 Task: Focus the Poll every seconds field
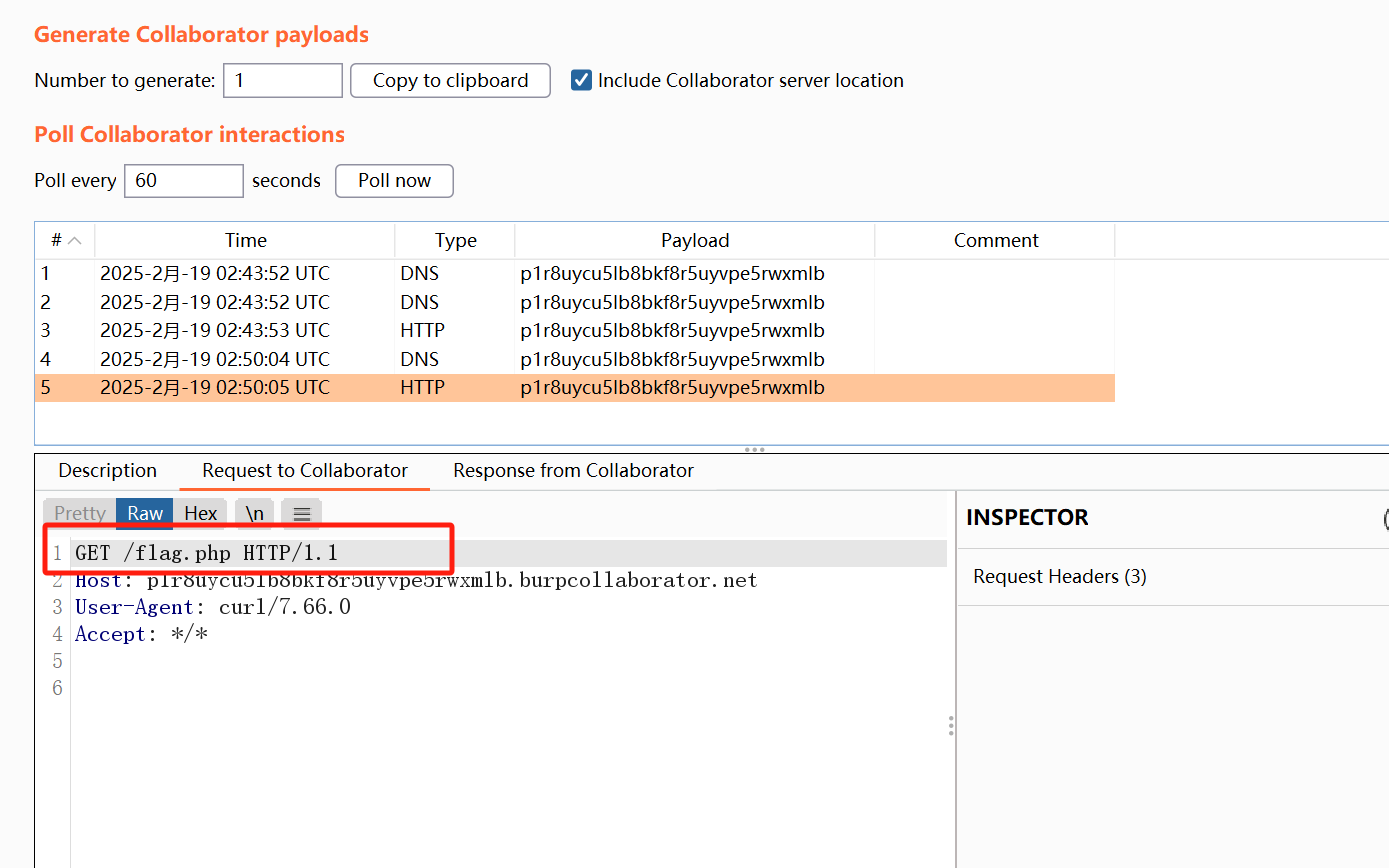184,180
